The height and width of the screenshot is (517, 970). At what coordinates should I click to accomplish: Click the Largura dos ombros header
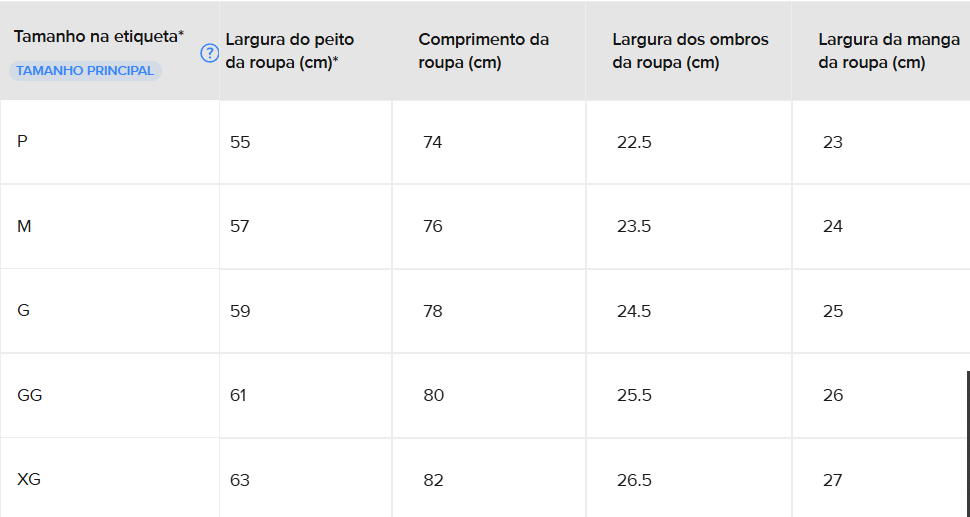point(690,51)
